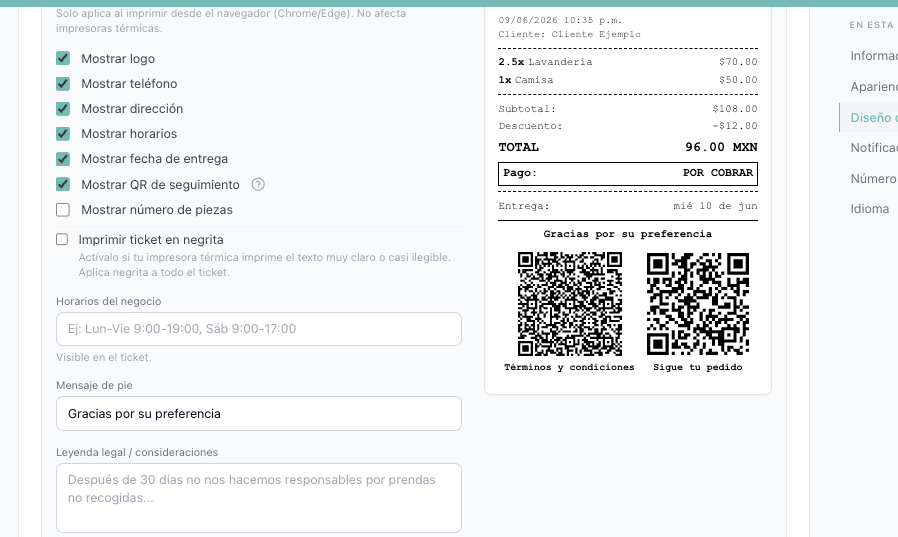
Task: Click the Sigue tu pedido QR code
Action: tap(698, 304)
